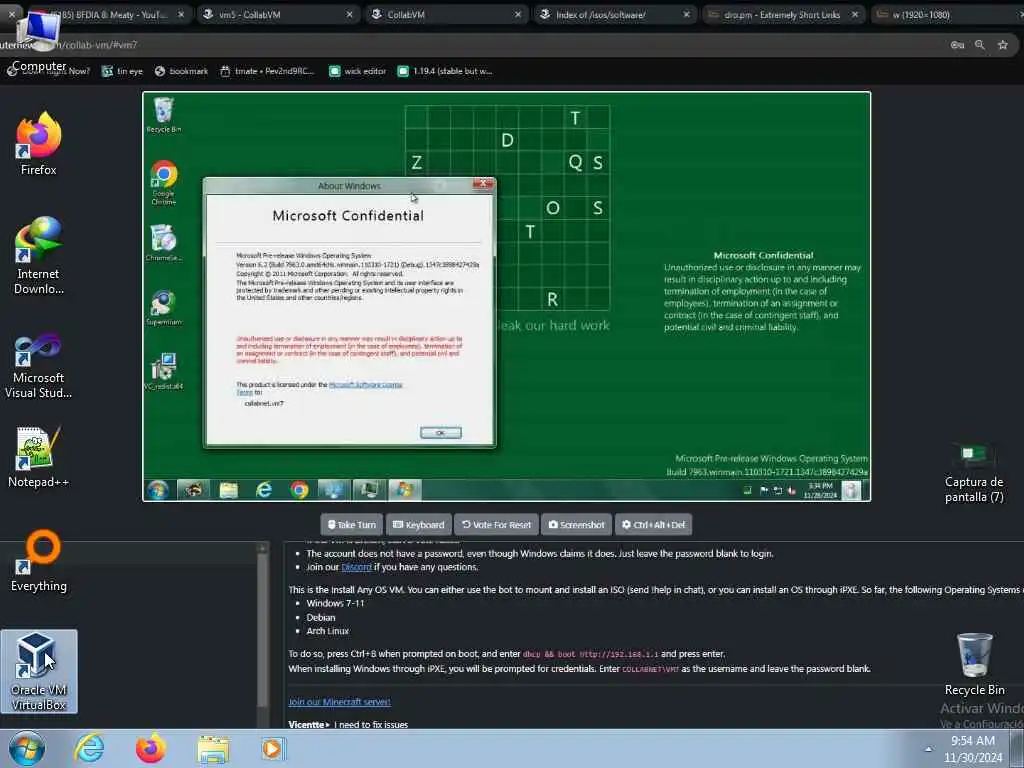Open the host Recycle Bin desktop icon
1024x768 pixels.
coord(974,664)
